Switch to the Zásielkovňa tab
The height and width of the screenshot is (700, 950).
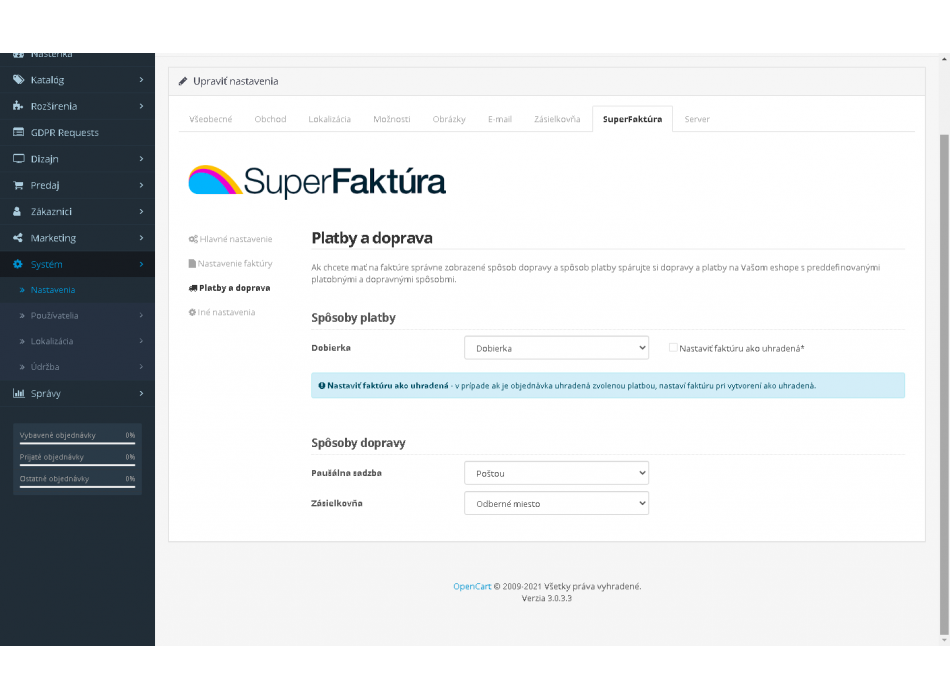point(557,119)
